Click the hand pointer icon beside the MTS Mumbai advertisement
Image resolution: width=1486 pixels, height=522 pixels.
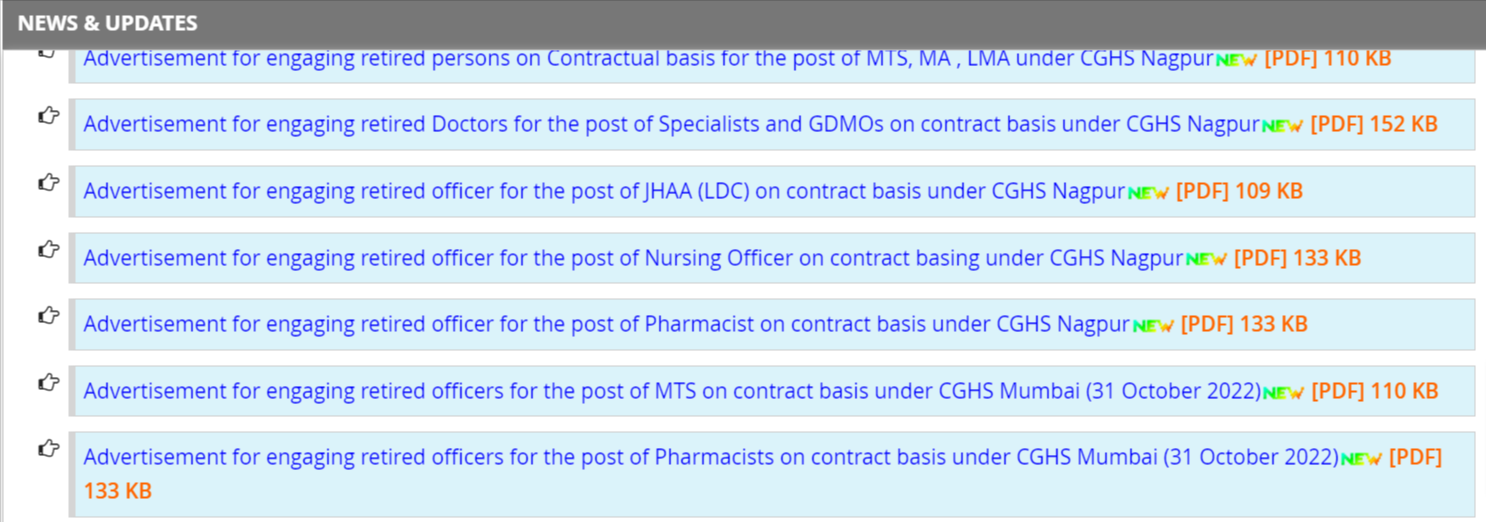click(x=48, y=382)
